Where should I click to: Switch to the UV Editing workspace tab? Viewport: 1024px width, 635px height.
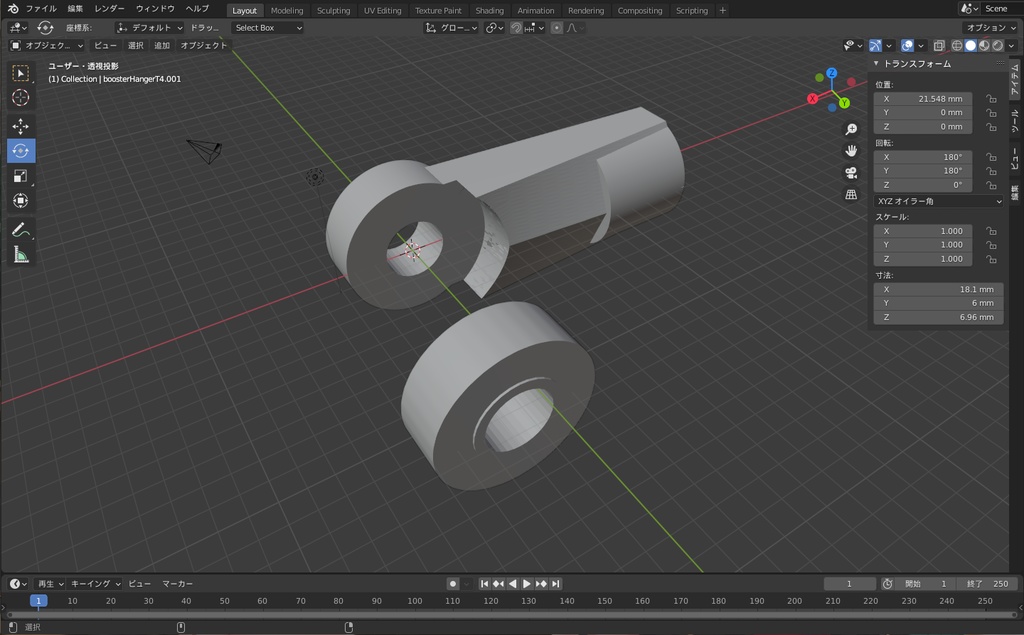click(382, 10)
